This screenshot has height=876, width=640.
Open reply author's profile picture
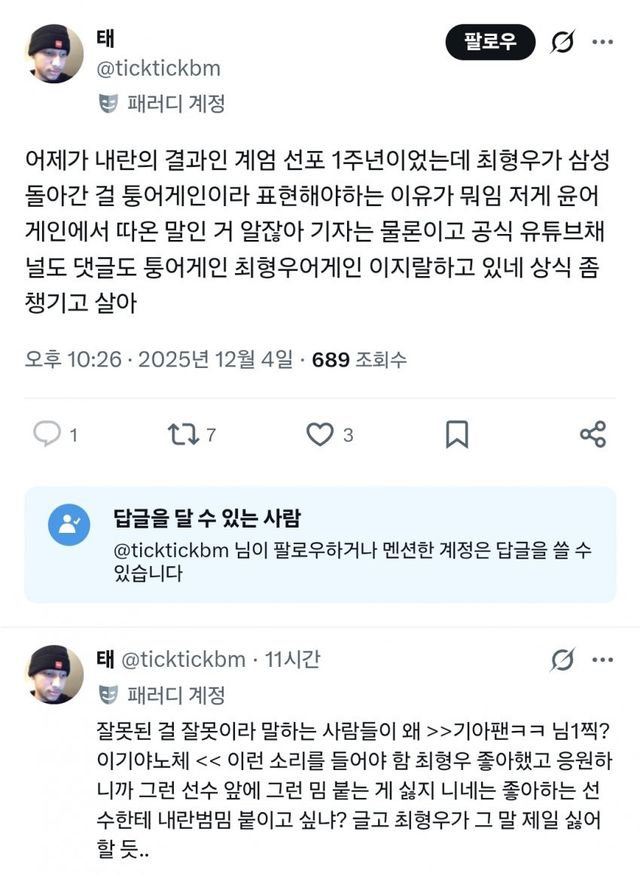54,674
